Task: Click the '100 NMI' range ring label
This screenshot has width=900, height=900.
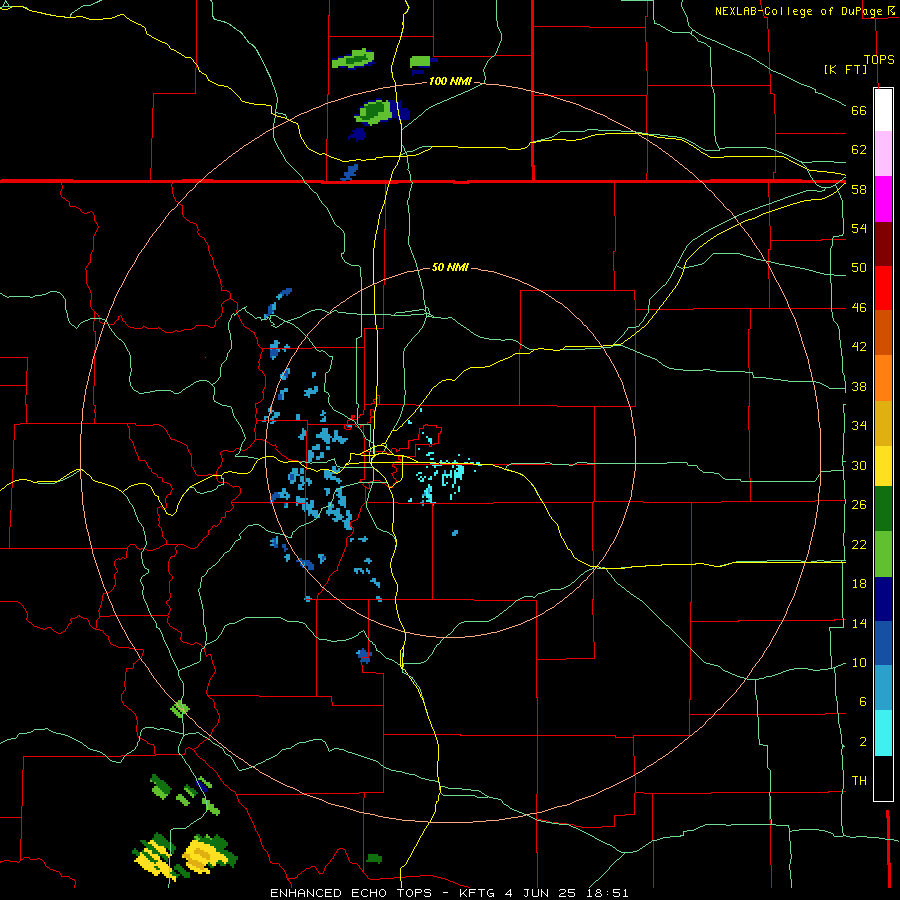Action: click(450, 81)
